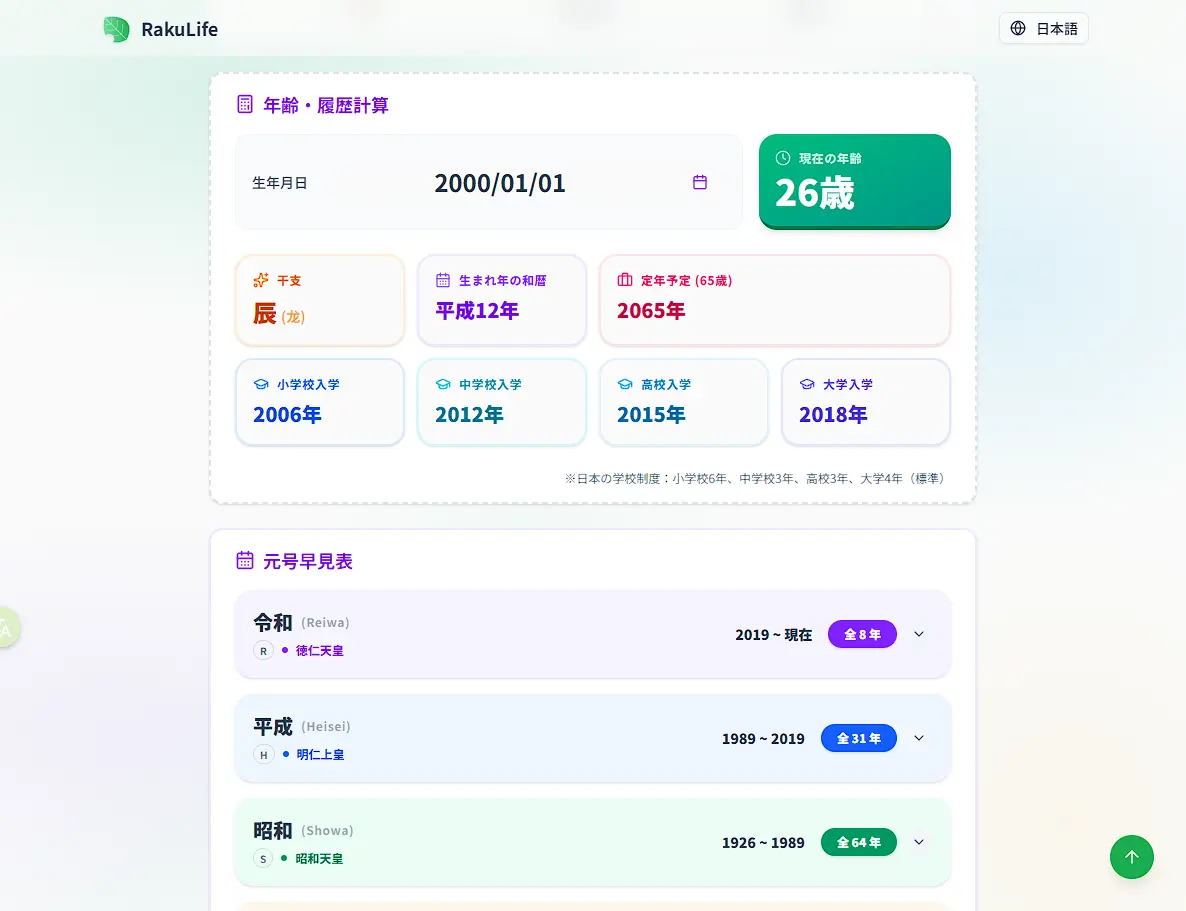Select the 大学入学 2018年 card
Viewport: 1186px width, 911px height.
tap(865, 402)
